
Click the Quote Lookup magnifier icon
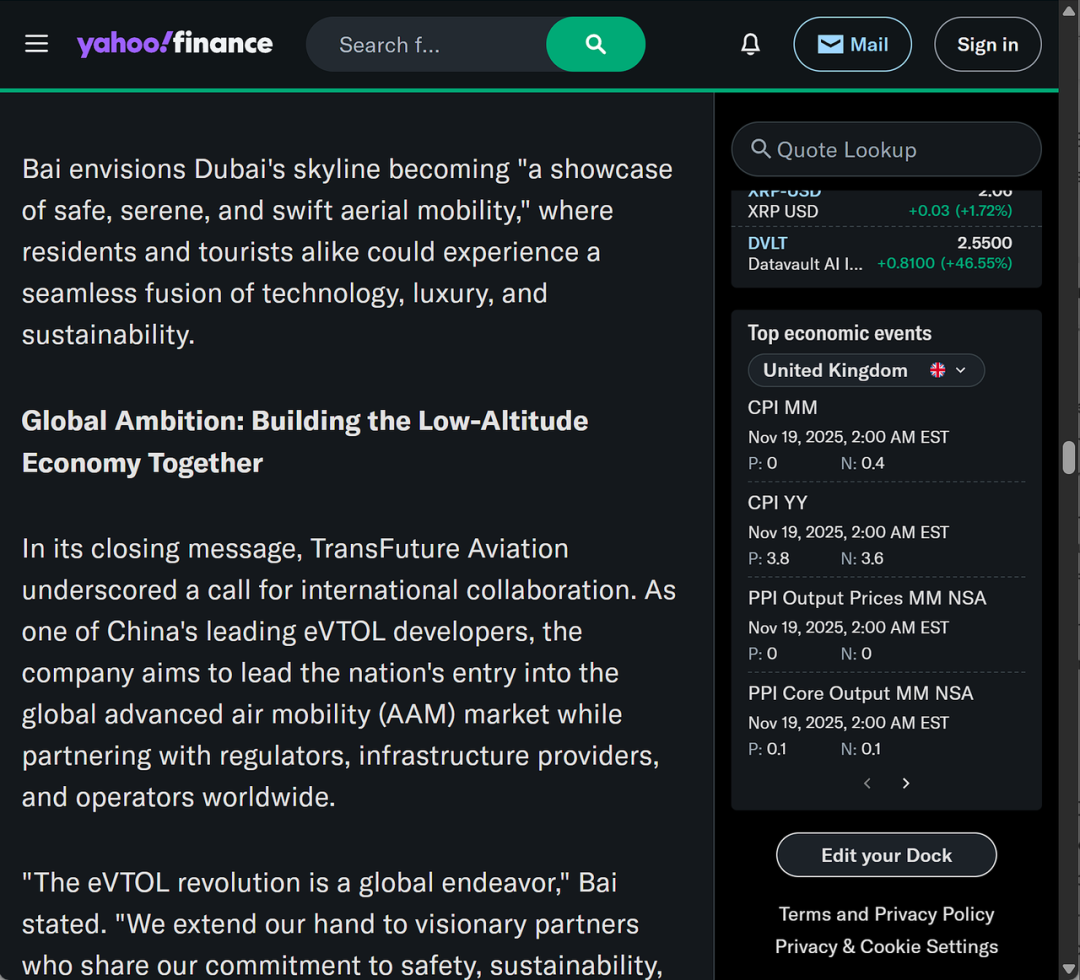point(760,149)
